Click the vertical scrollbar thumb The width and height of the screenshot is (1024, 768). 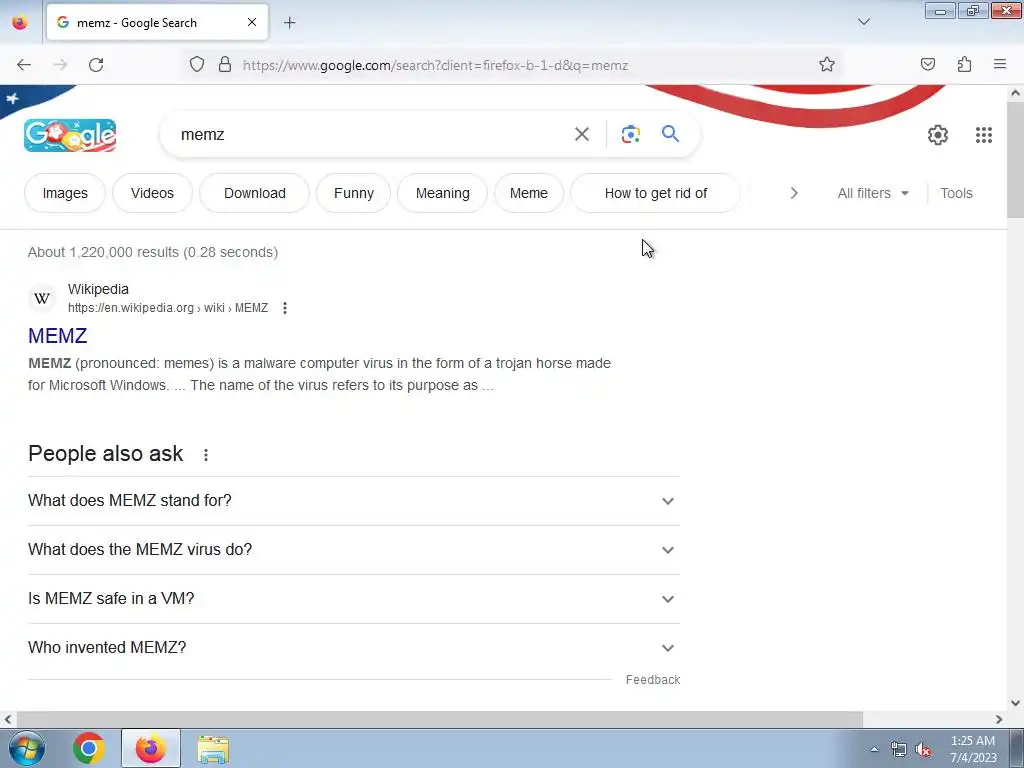coord(1015,160)
